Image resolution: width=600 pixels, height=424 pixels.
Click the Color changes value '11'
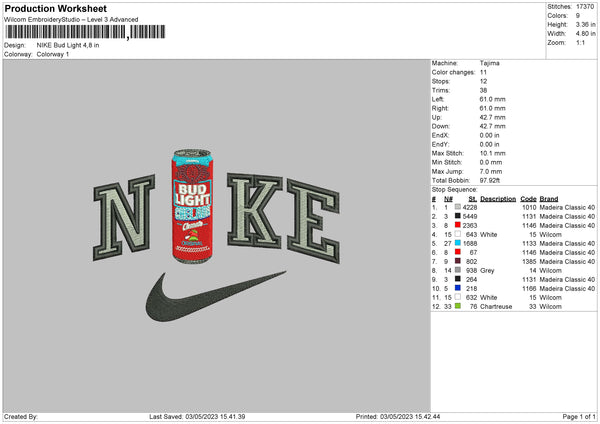point(483,72)
